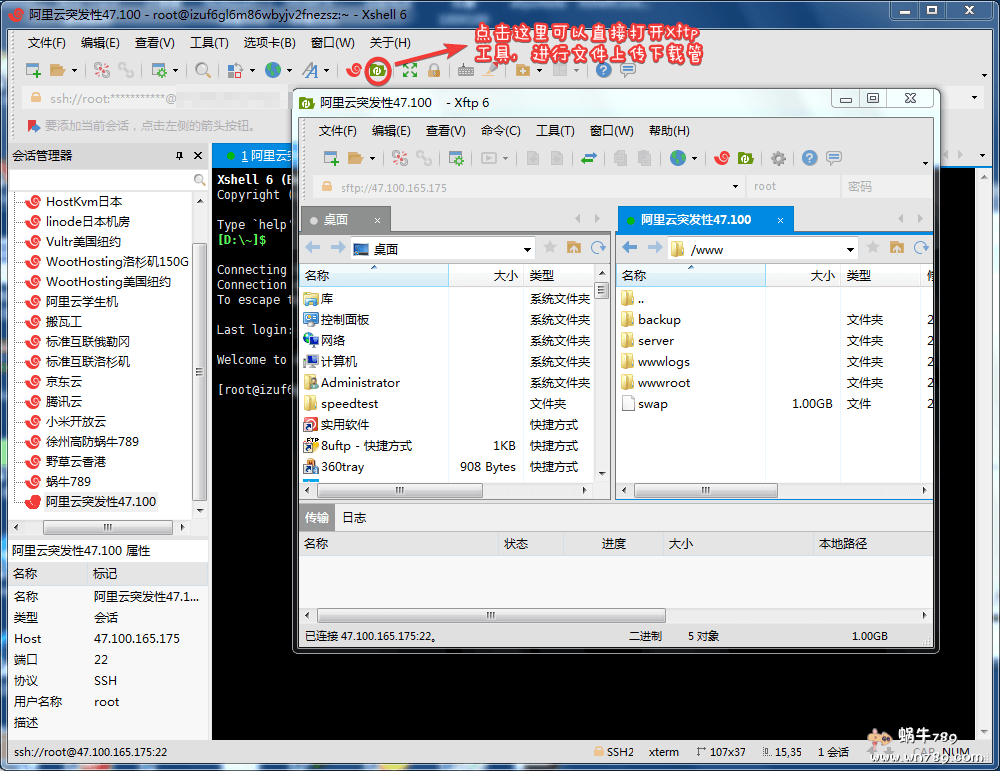Click the 密码 password input field

tap(884, 187)
